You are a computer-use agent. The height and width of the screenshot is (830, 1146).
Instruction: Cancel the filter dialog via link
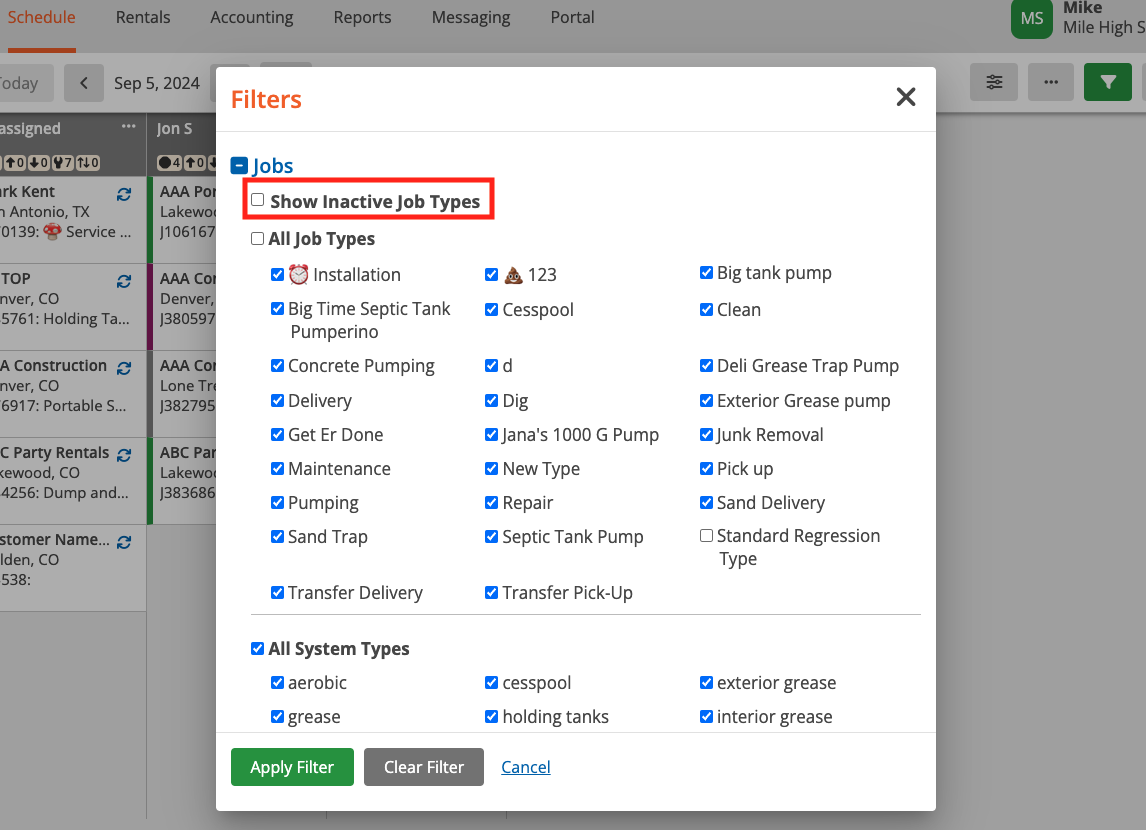525,767
